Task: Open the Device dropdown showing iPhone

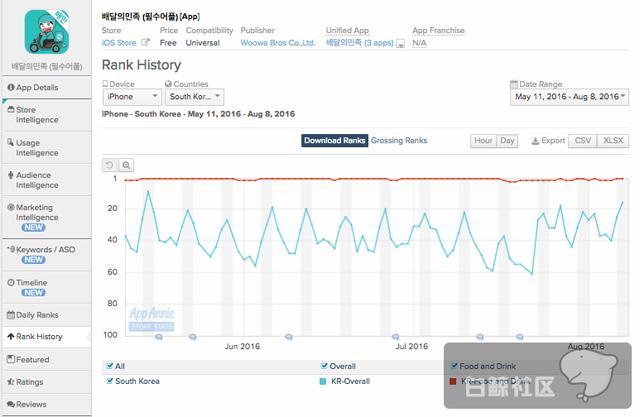Action: (x=133, y=97)
